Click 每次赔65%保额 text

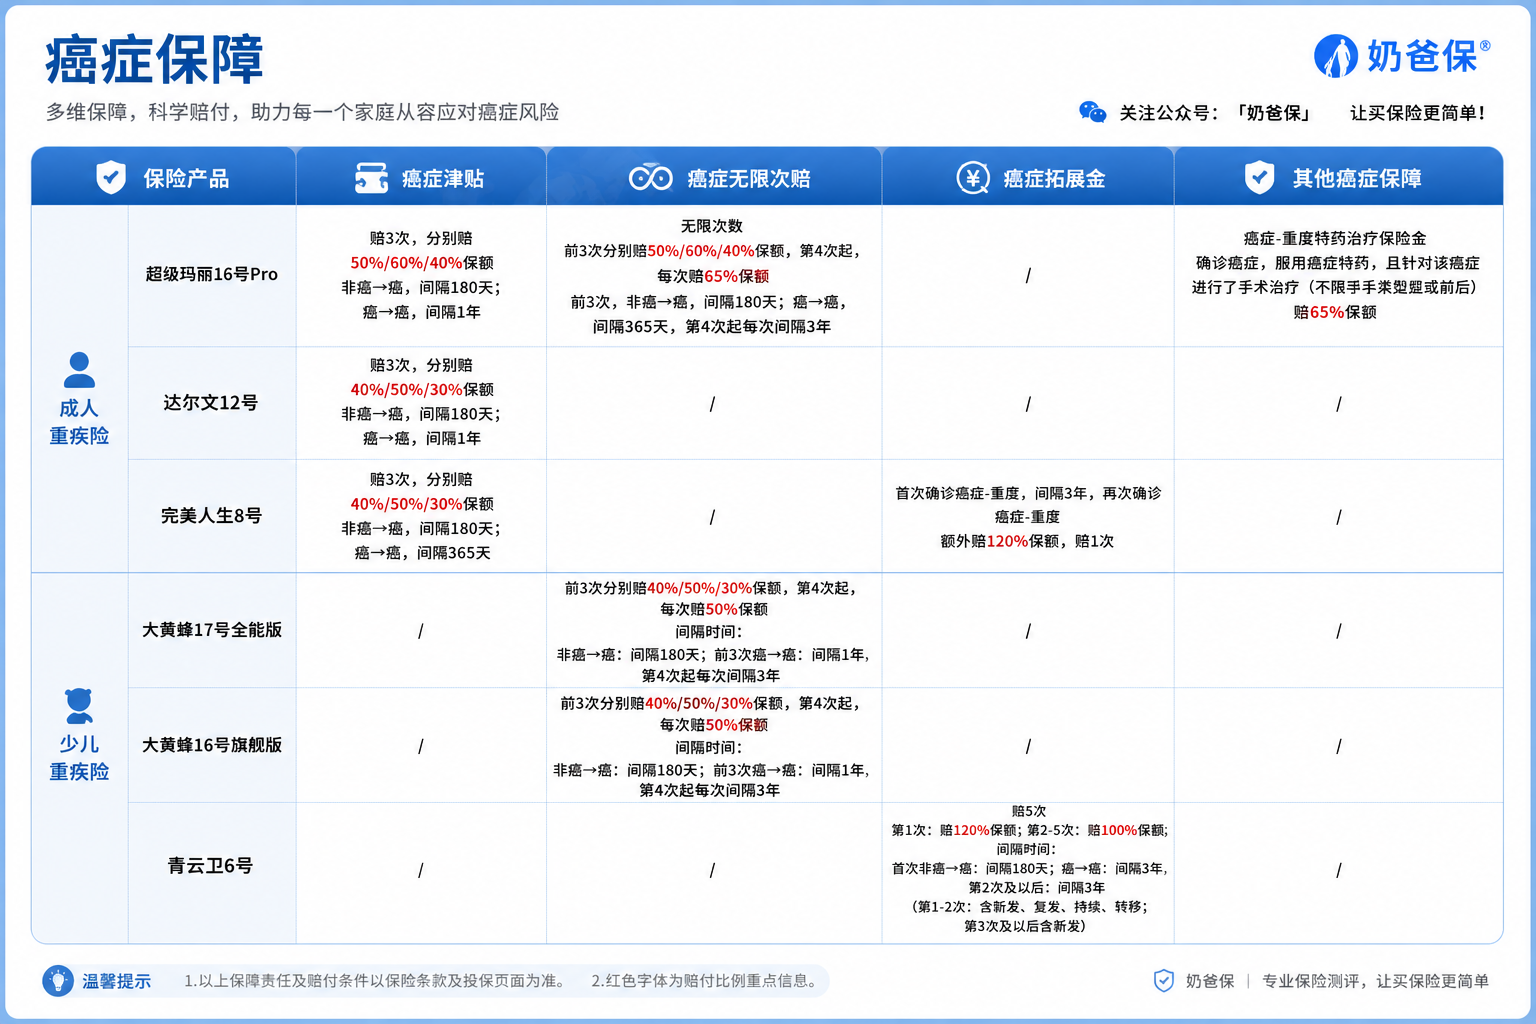click(713, 276)
